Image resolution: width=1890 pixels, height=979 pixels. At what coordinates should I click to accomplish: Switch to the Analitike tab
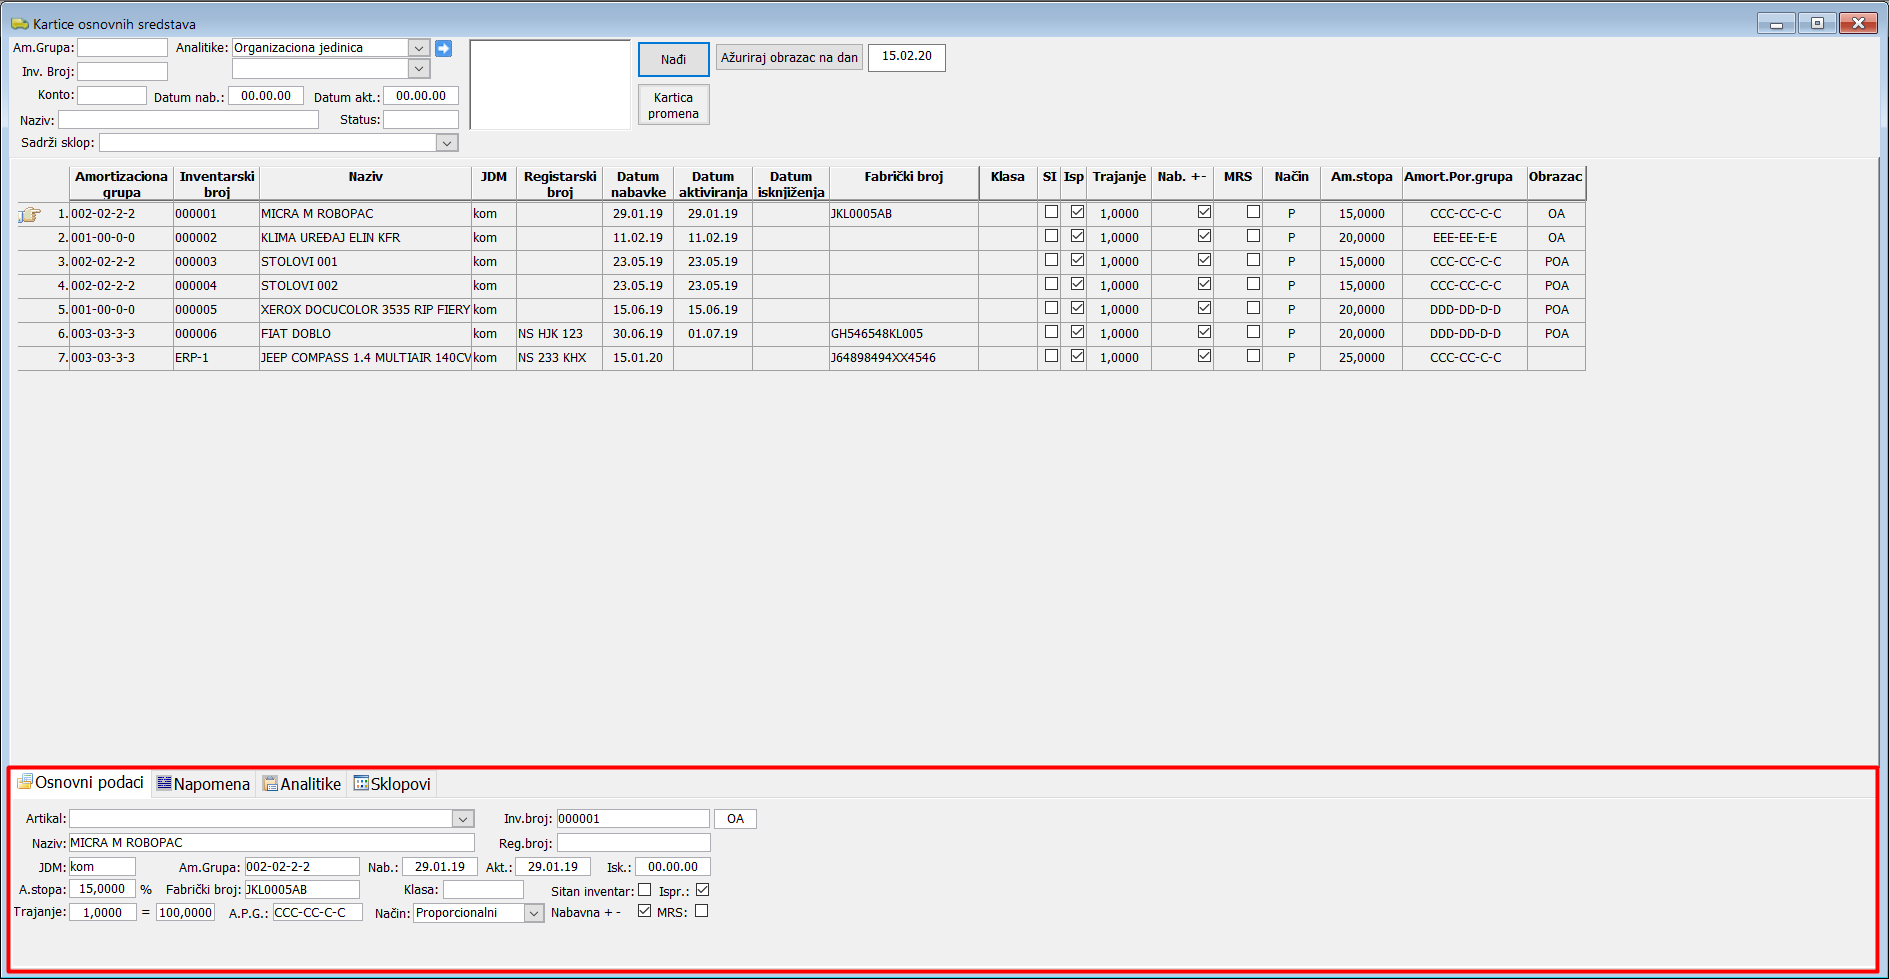tap(302, 784)
